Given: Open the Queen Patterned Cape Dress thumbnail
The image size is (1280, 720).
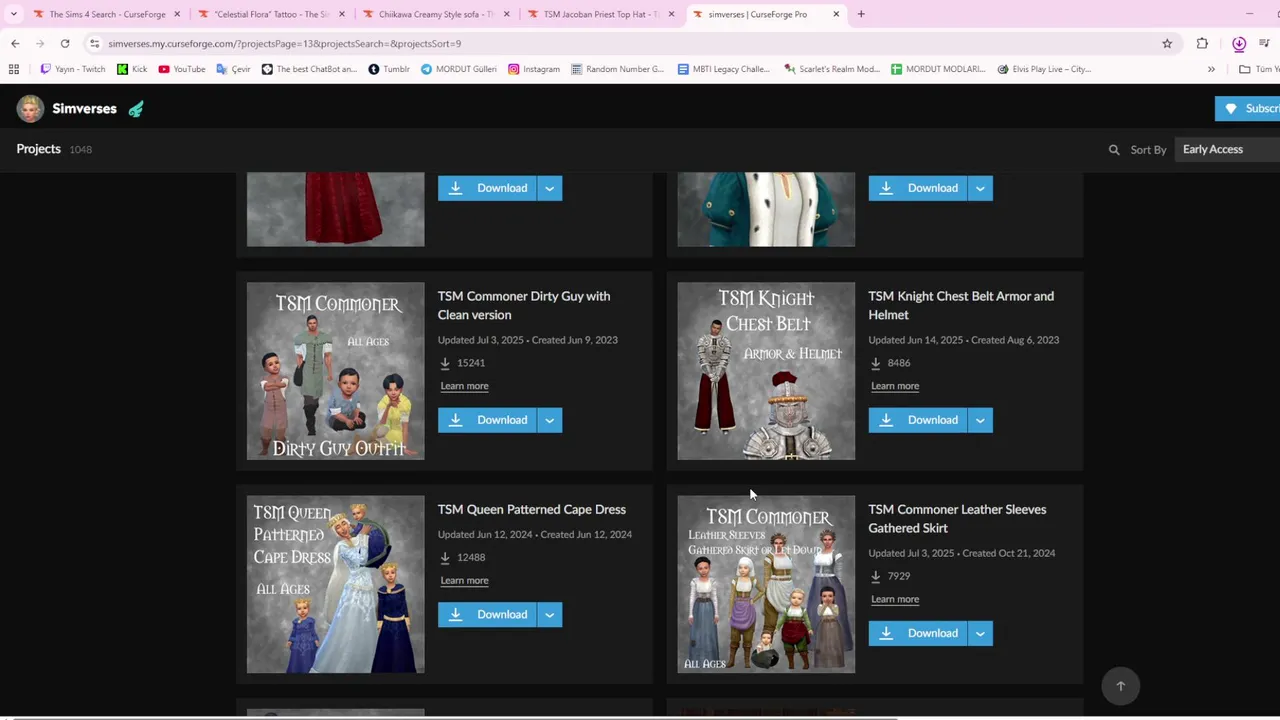Looking at the screenshot, I should tap(336, 584).
